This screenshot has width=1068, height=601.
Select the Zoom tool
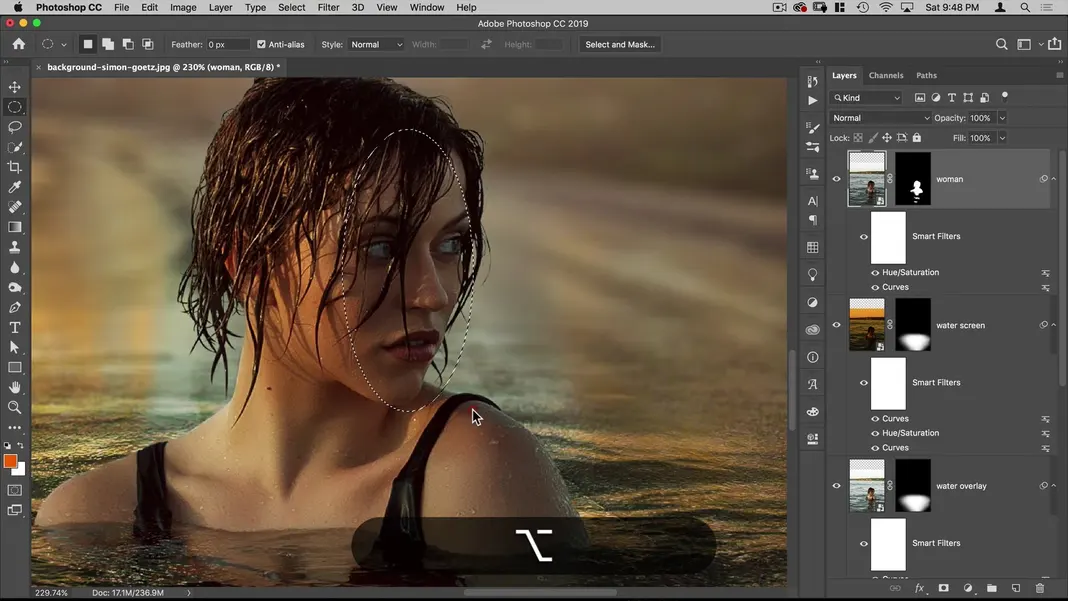(14, 407)
